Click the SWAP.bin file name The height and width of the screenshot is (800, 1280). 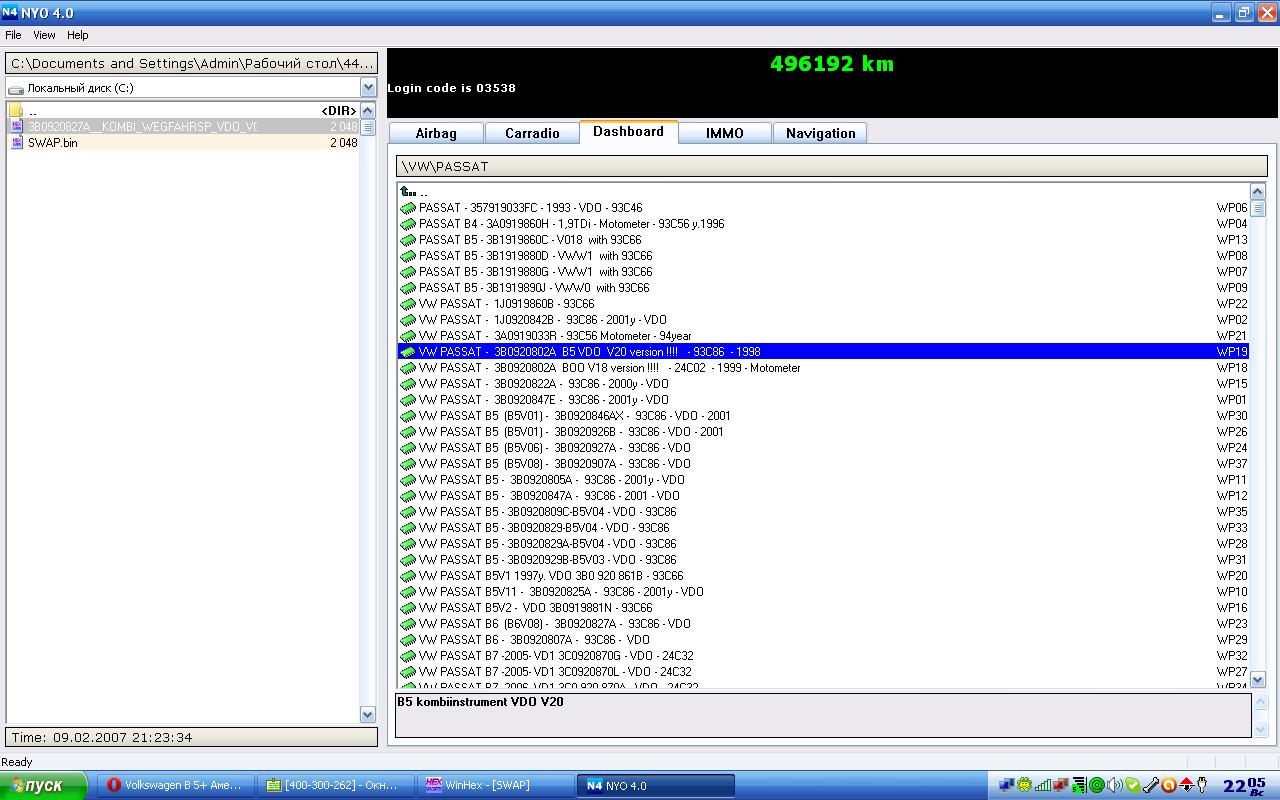(x=52, y=143)
